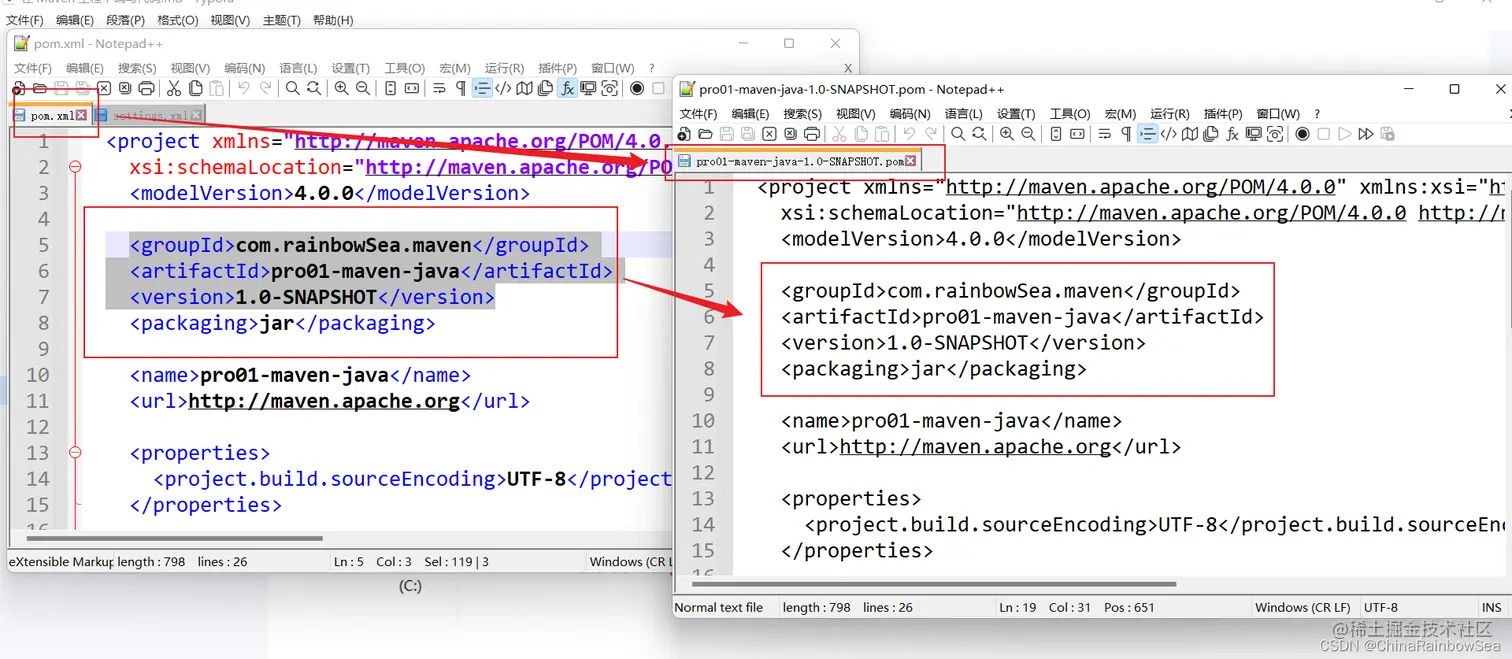Click Zoom Out icon in pom.xml window toolbar
The width and height of the screenshot is (1512, 659).
(363, 89)
